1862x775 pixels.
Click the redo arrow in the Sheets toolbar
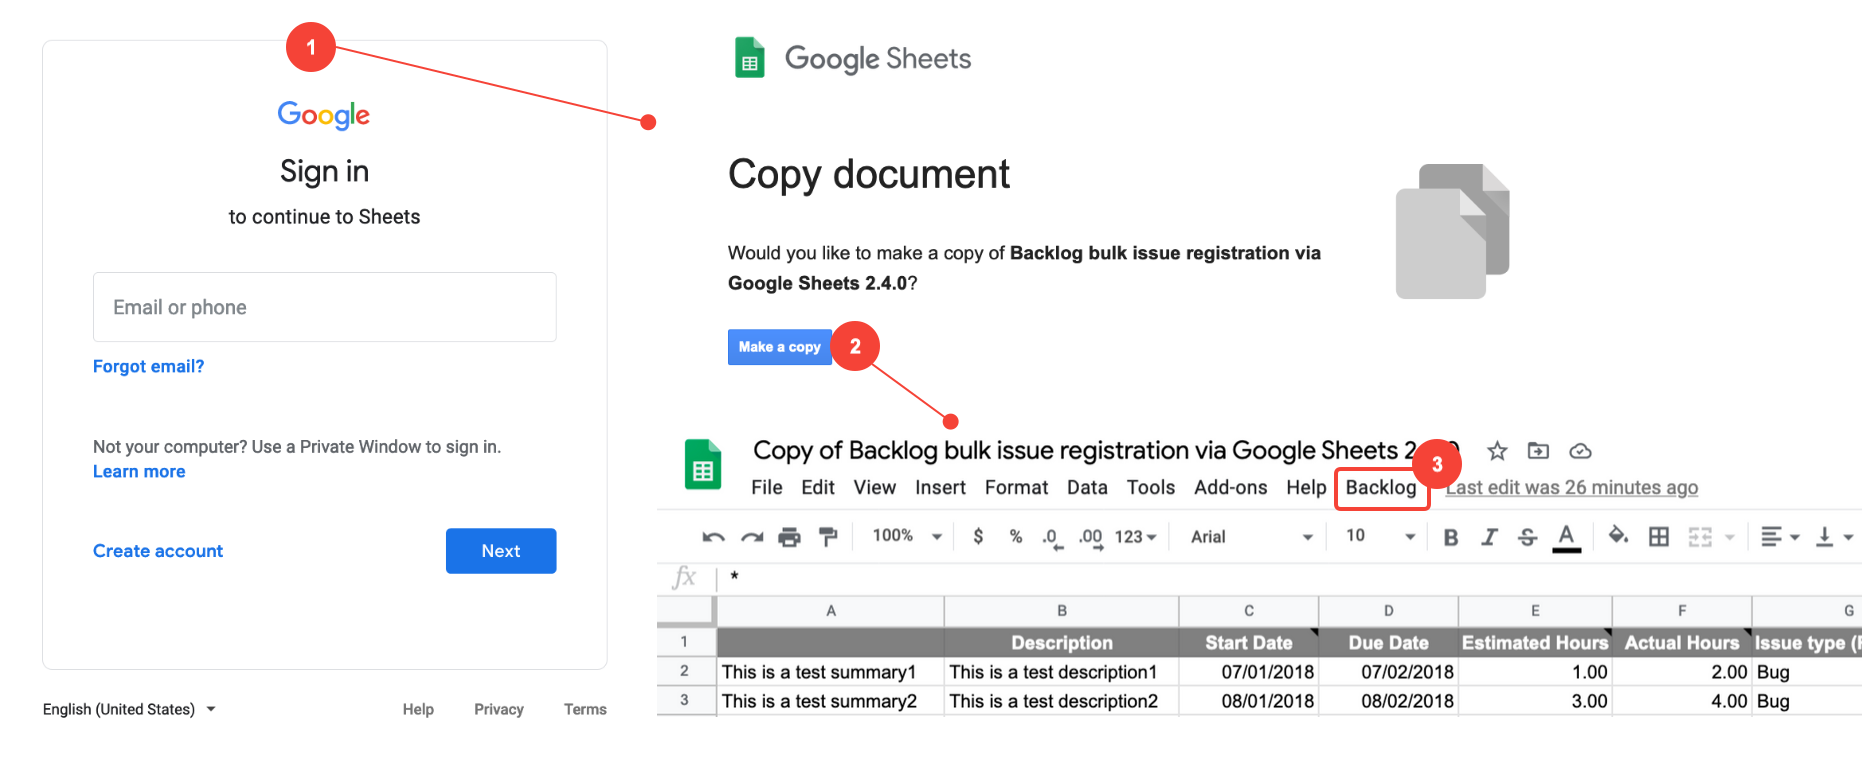752,537
